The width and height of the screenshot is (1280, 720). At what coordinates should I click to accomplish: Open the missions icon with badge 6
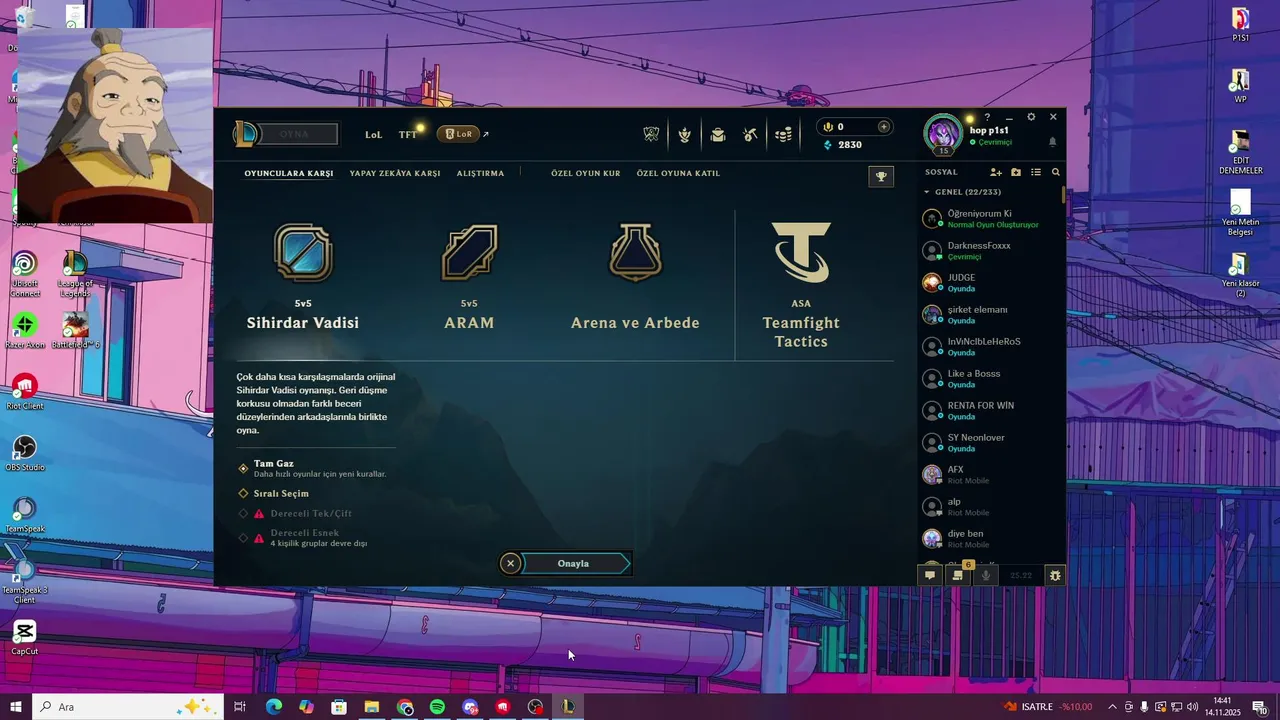(x=958, y=575)
